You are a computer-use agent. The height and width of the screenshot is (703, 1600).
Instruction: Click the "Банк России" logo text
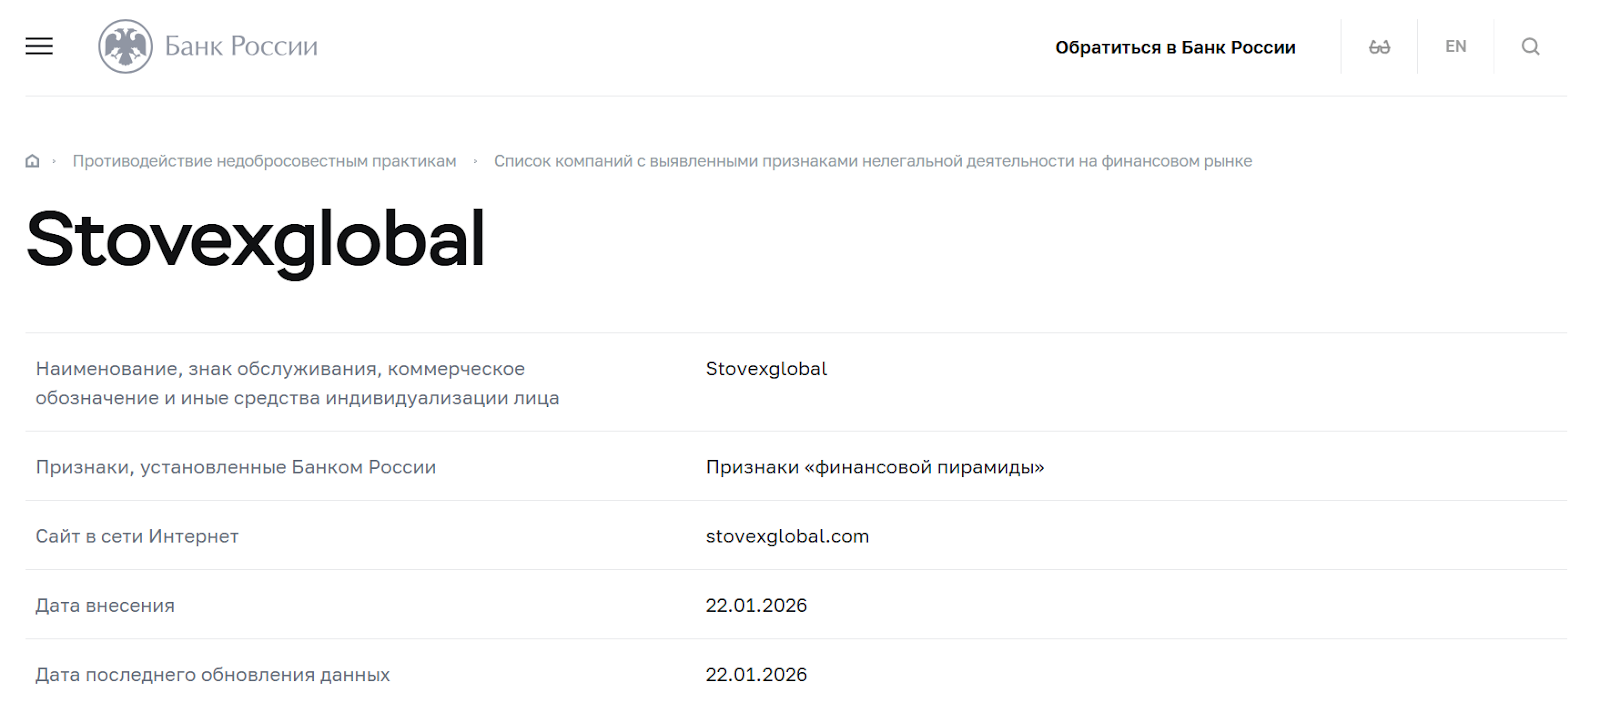pos(241,46)
